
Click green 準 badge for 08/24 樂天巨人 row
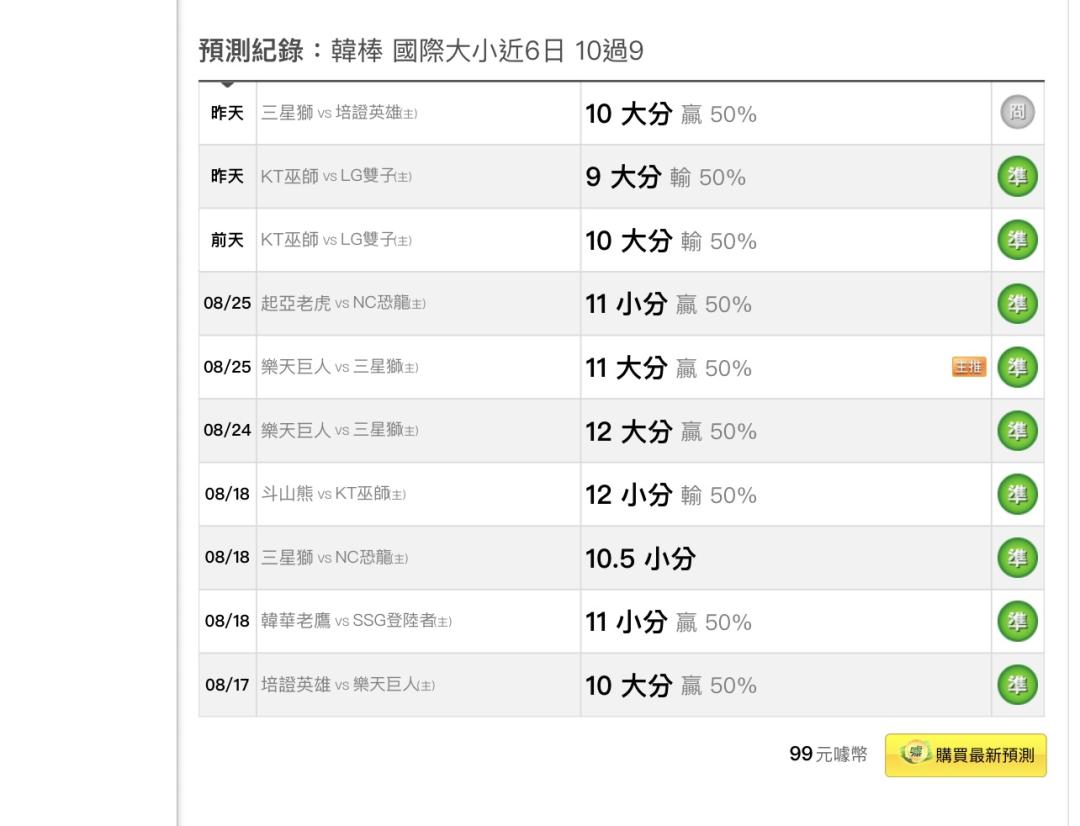coord(1017,431)
